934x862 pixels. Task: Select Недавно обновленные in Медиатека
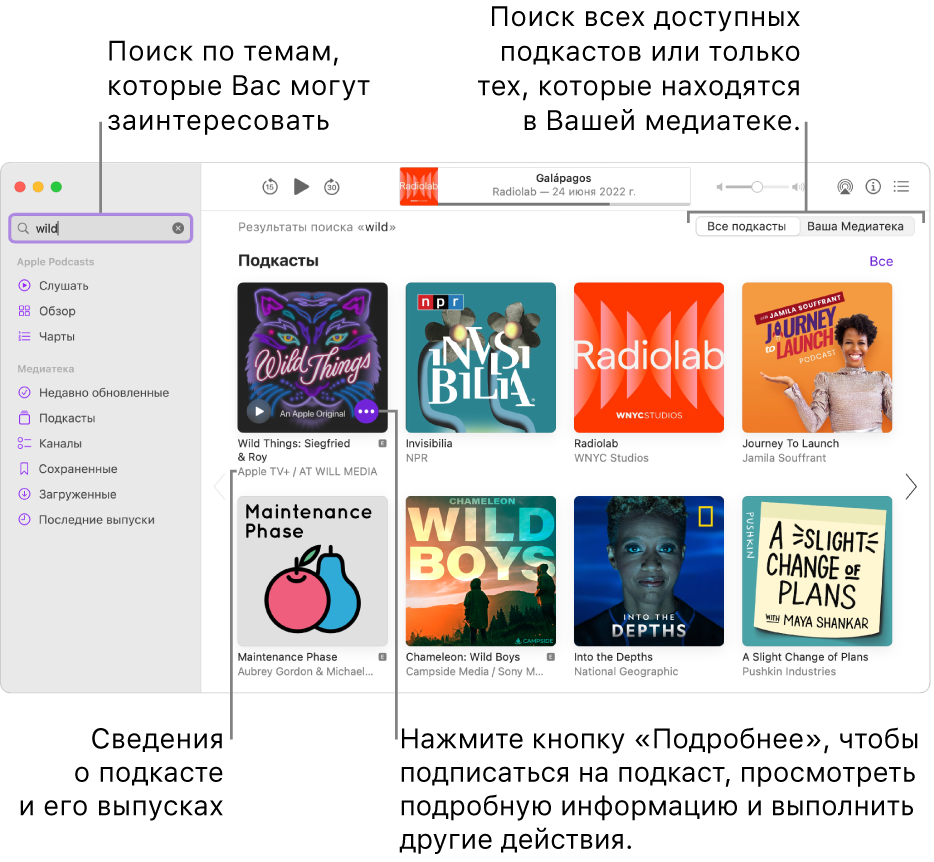coord(104,393)
